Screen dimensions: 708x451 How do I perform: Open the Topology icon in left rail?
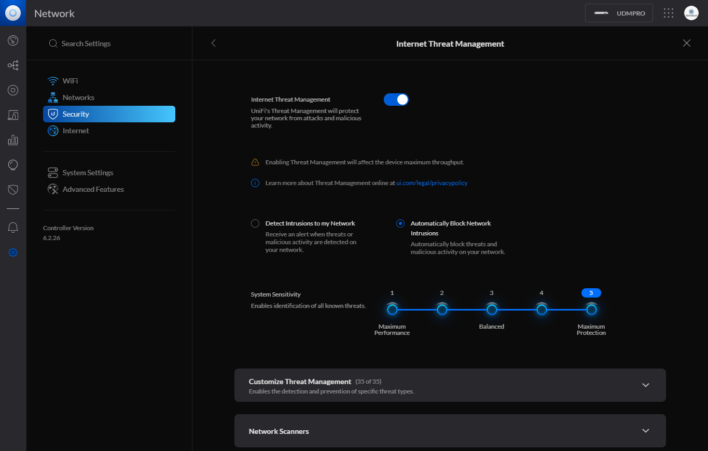[13, 65]
